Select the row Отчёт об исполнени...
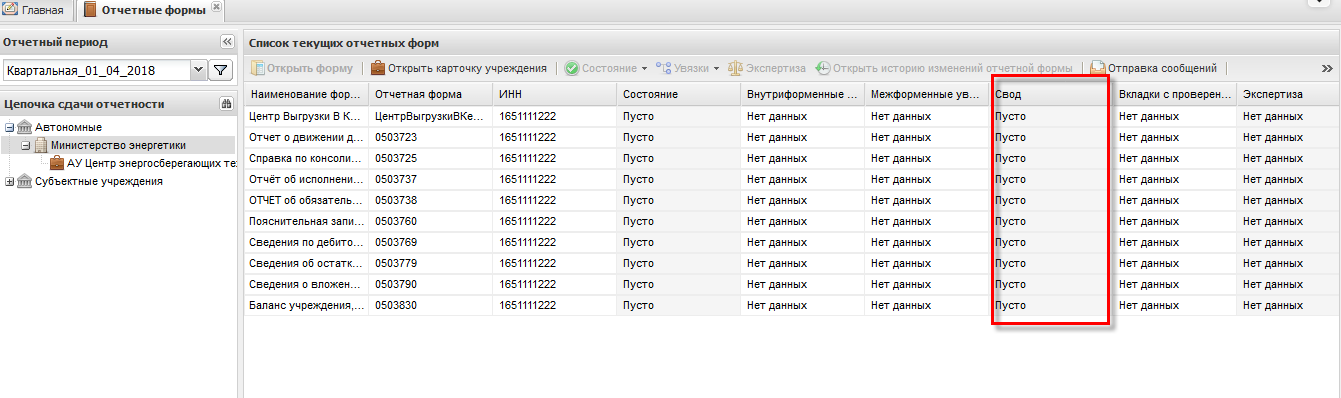This screenshot has height=398, width=1341. coord(792,179)
